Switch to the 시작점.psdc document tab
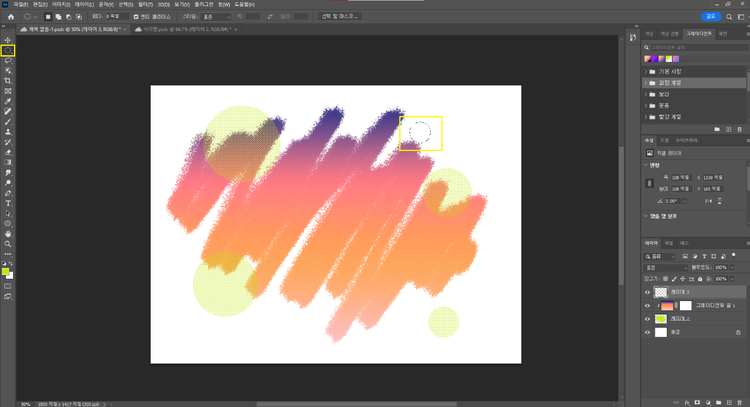 [x=187, y=30]
